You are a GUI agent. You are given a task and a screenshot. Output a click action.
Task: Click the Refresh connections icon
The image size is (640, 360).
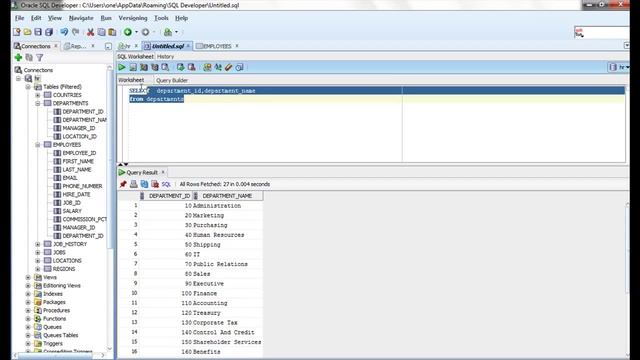[29, 58]
